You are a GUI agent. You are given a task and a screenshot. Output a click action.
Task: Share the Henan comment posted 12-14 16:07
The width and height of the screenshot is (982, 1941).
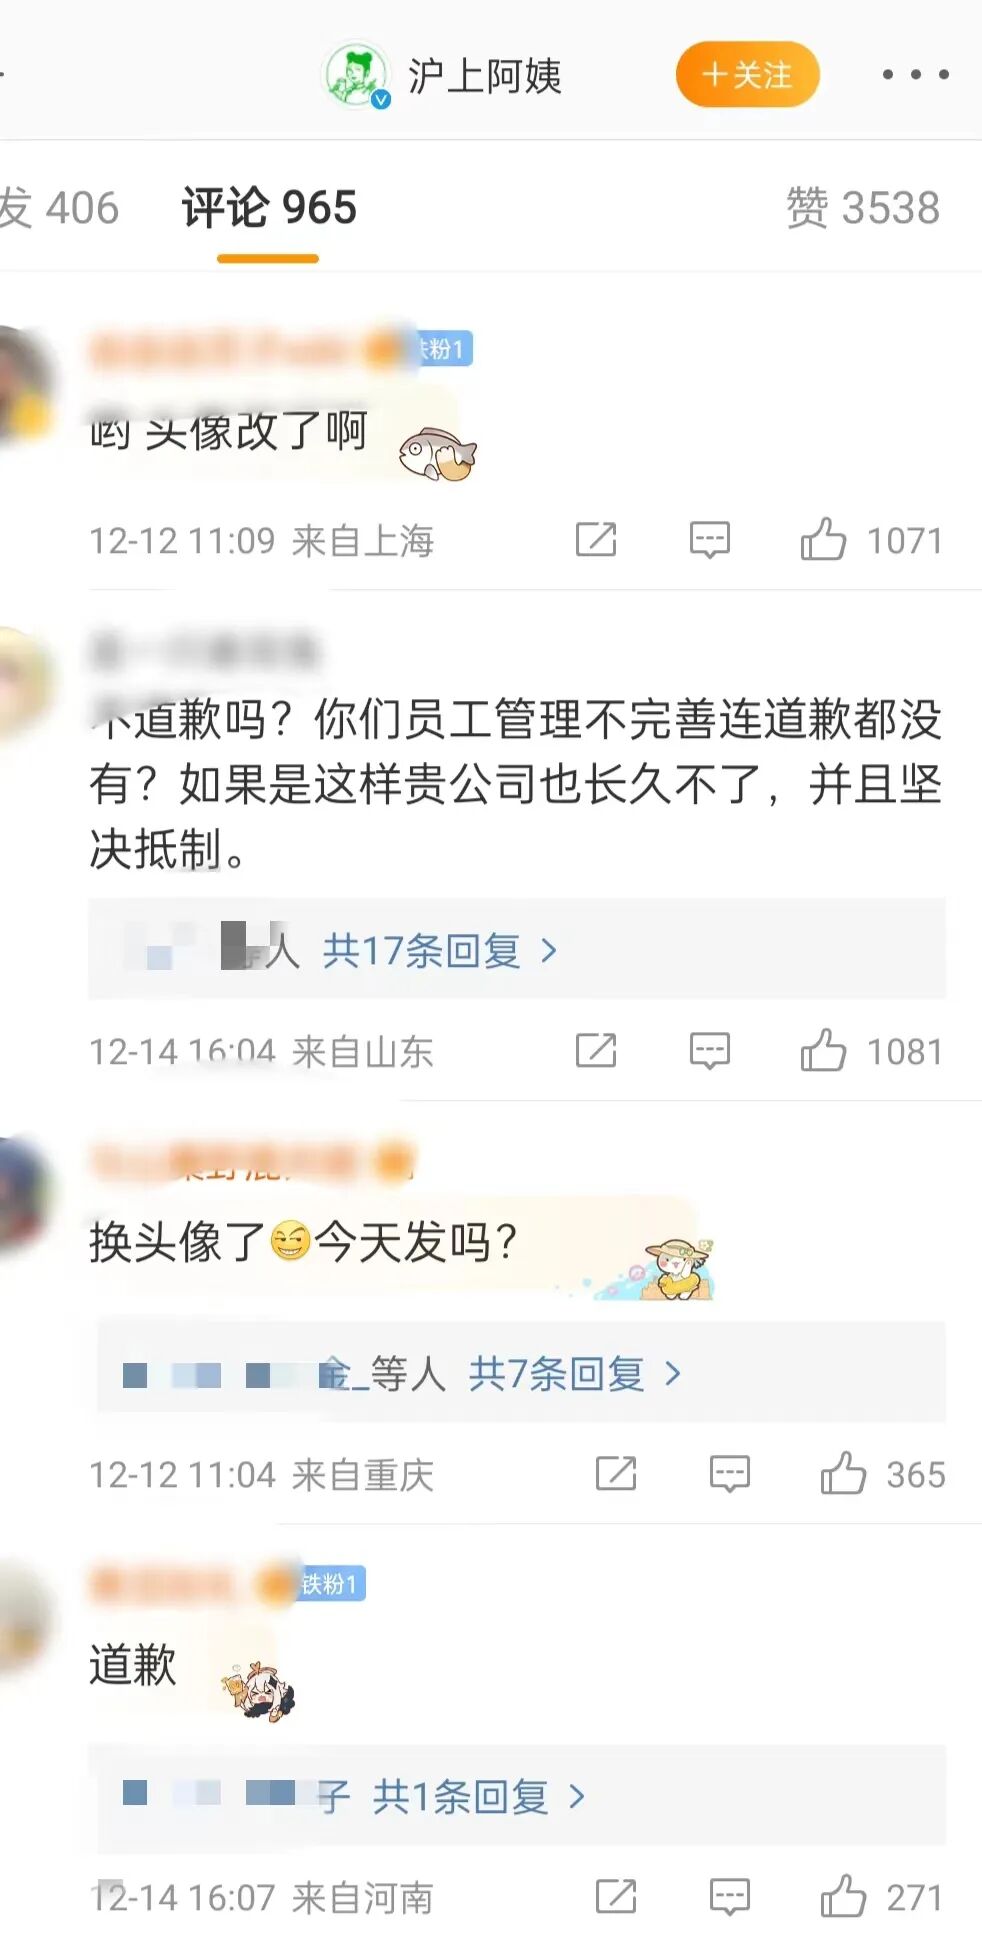pyautogui.click(x=616, y=1897)
